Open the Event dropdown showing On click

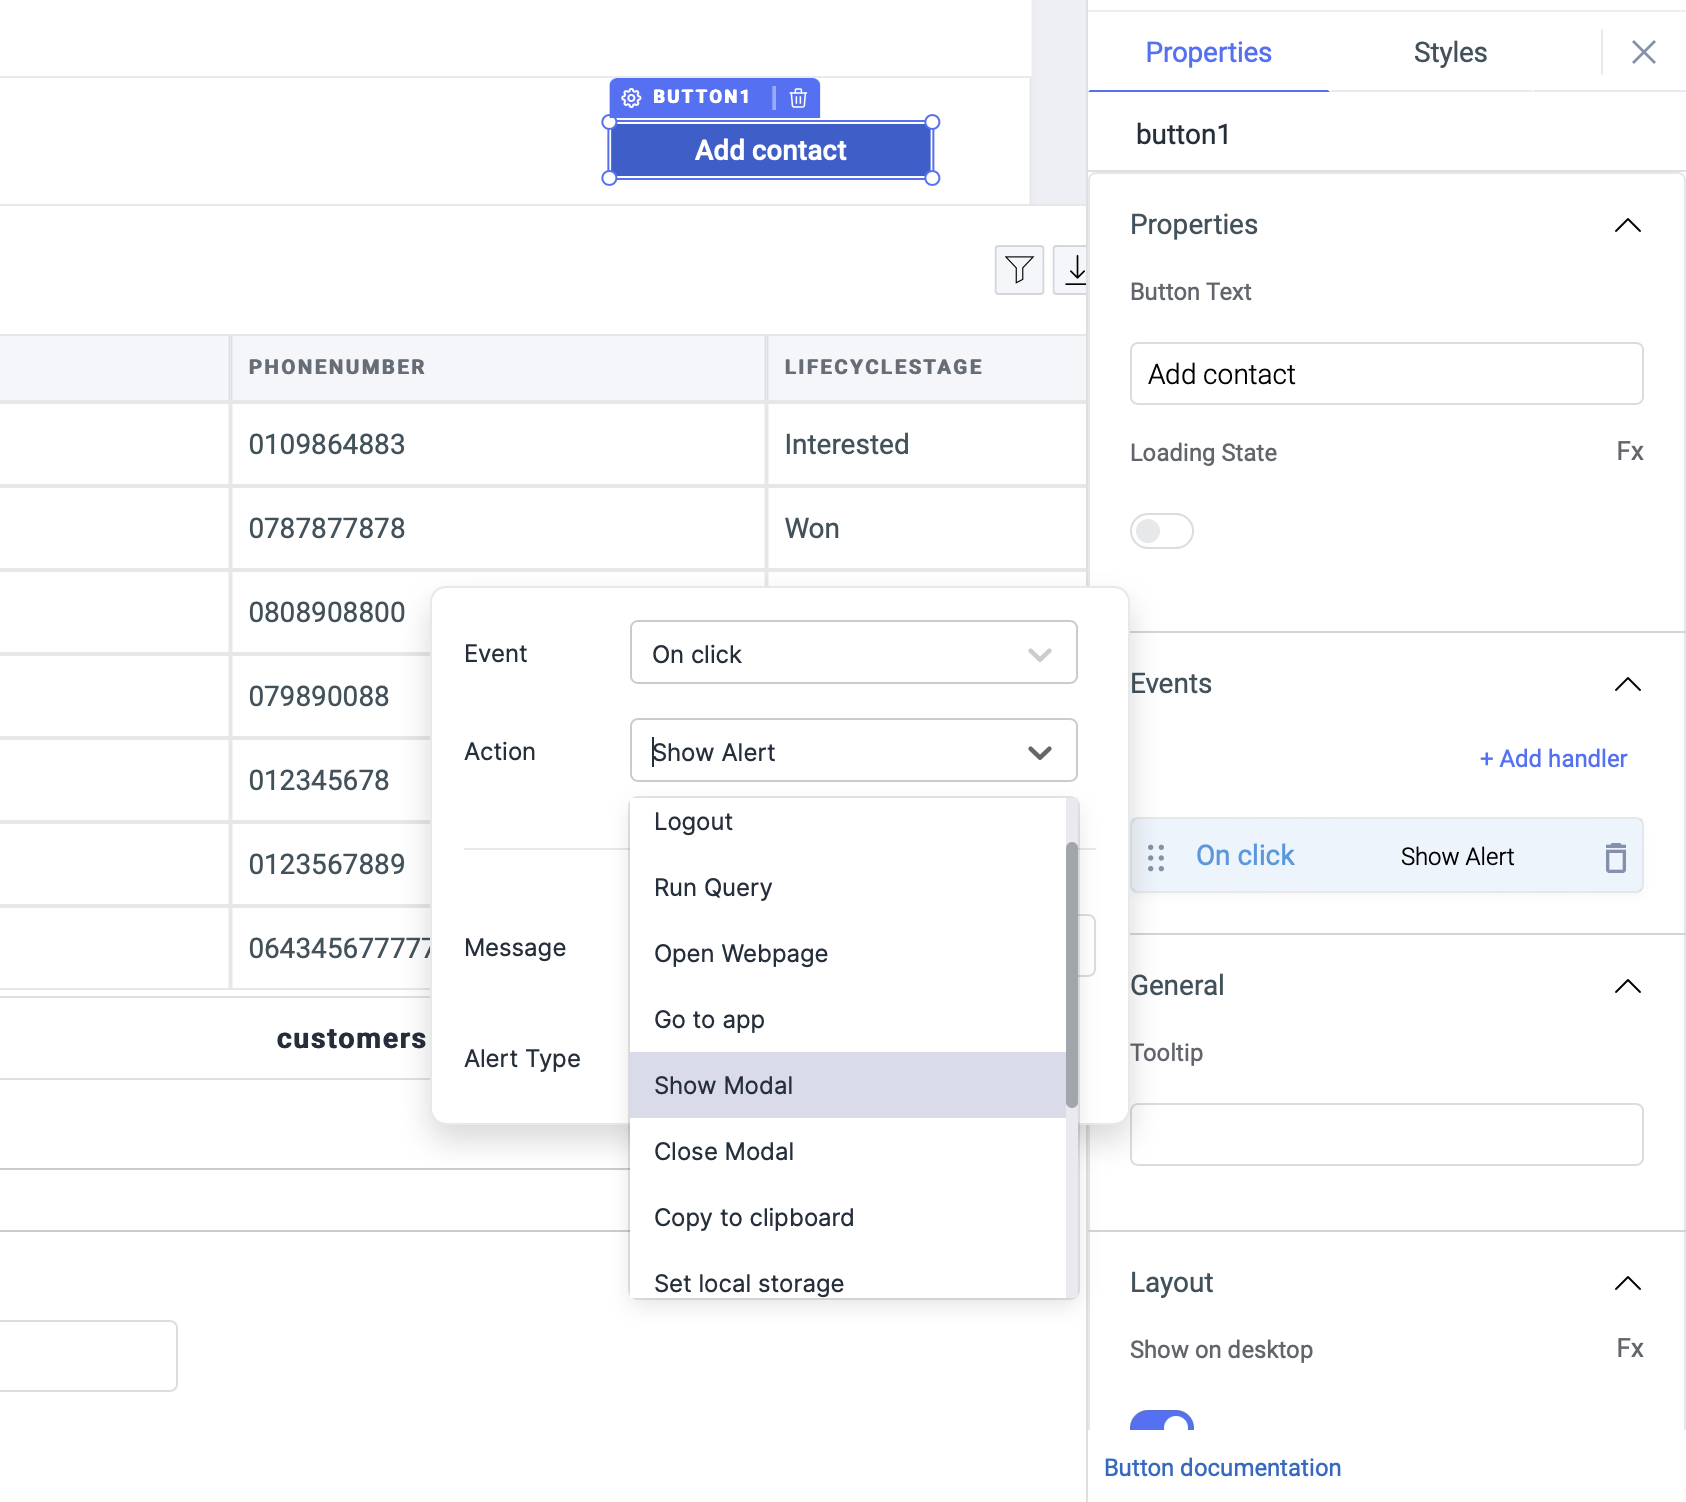coord(853,653)
